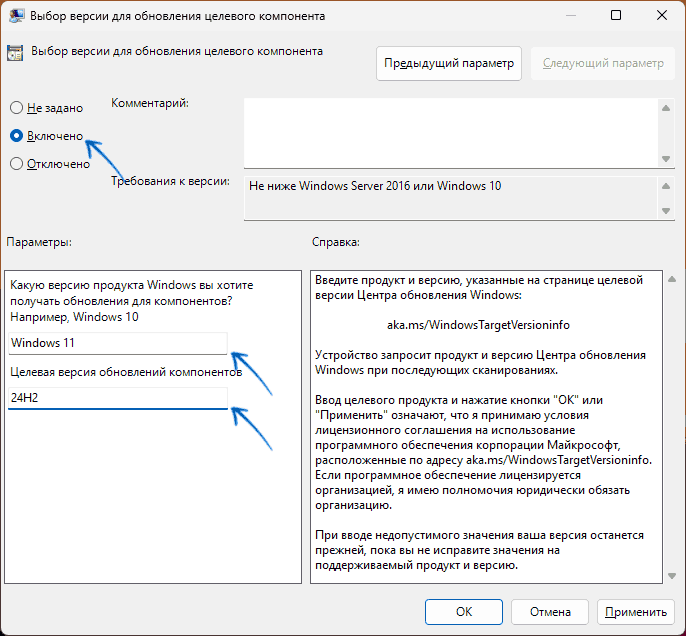Viewport: 686px width, 636px height.
Task: Click the "Устройство запросит продукт" help paragraph
Action: (480, 363)
